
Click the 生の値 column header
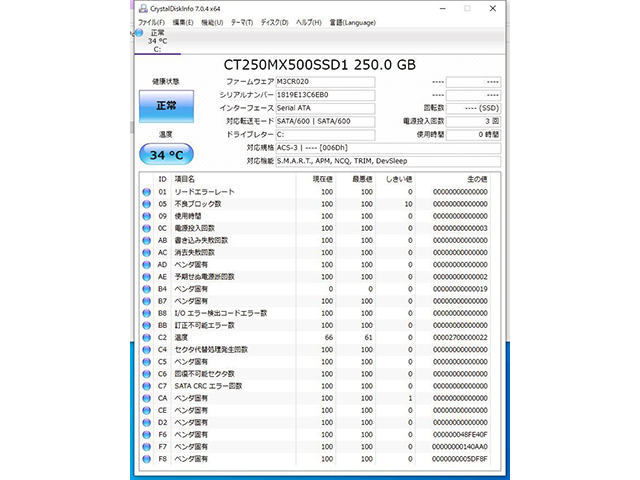point(477,179)
